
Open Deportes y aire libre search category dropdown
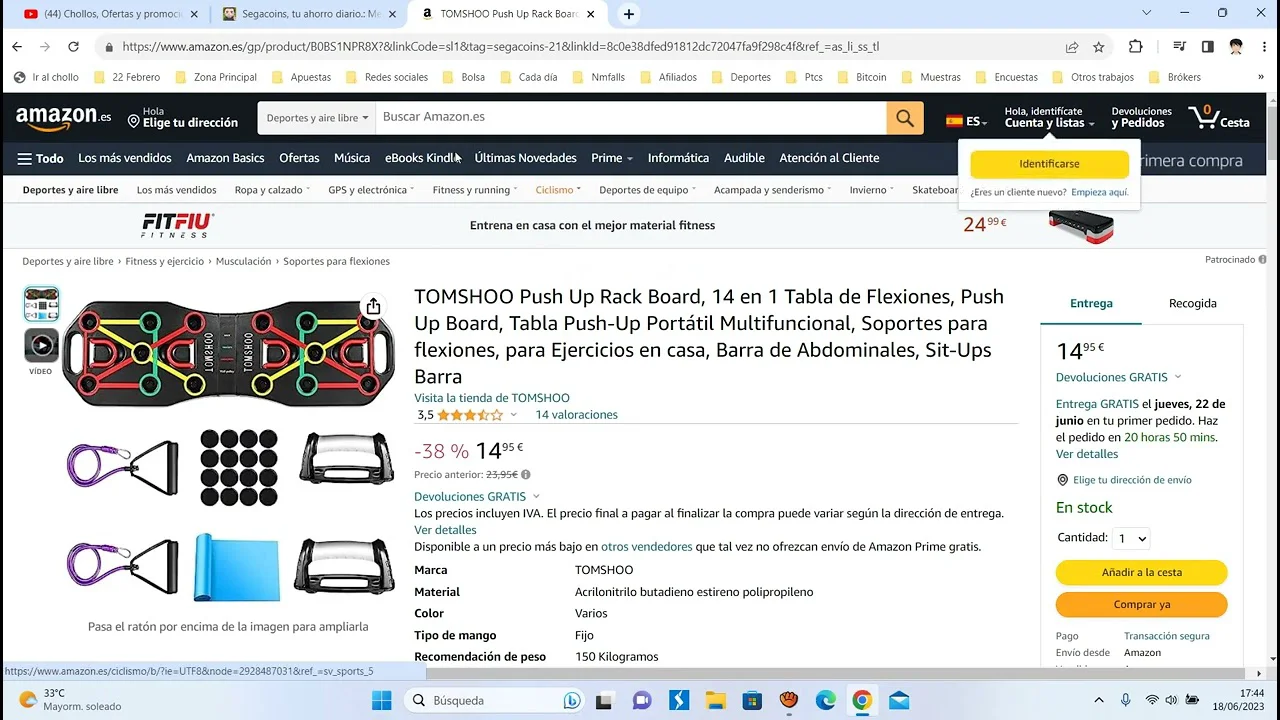pyautogui.click(x=316, y=118)
